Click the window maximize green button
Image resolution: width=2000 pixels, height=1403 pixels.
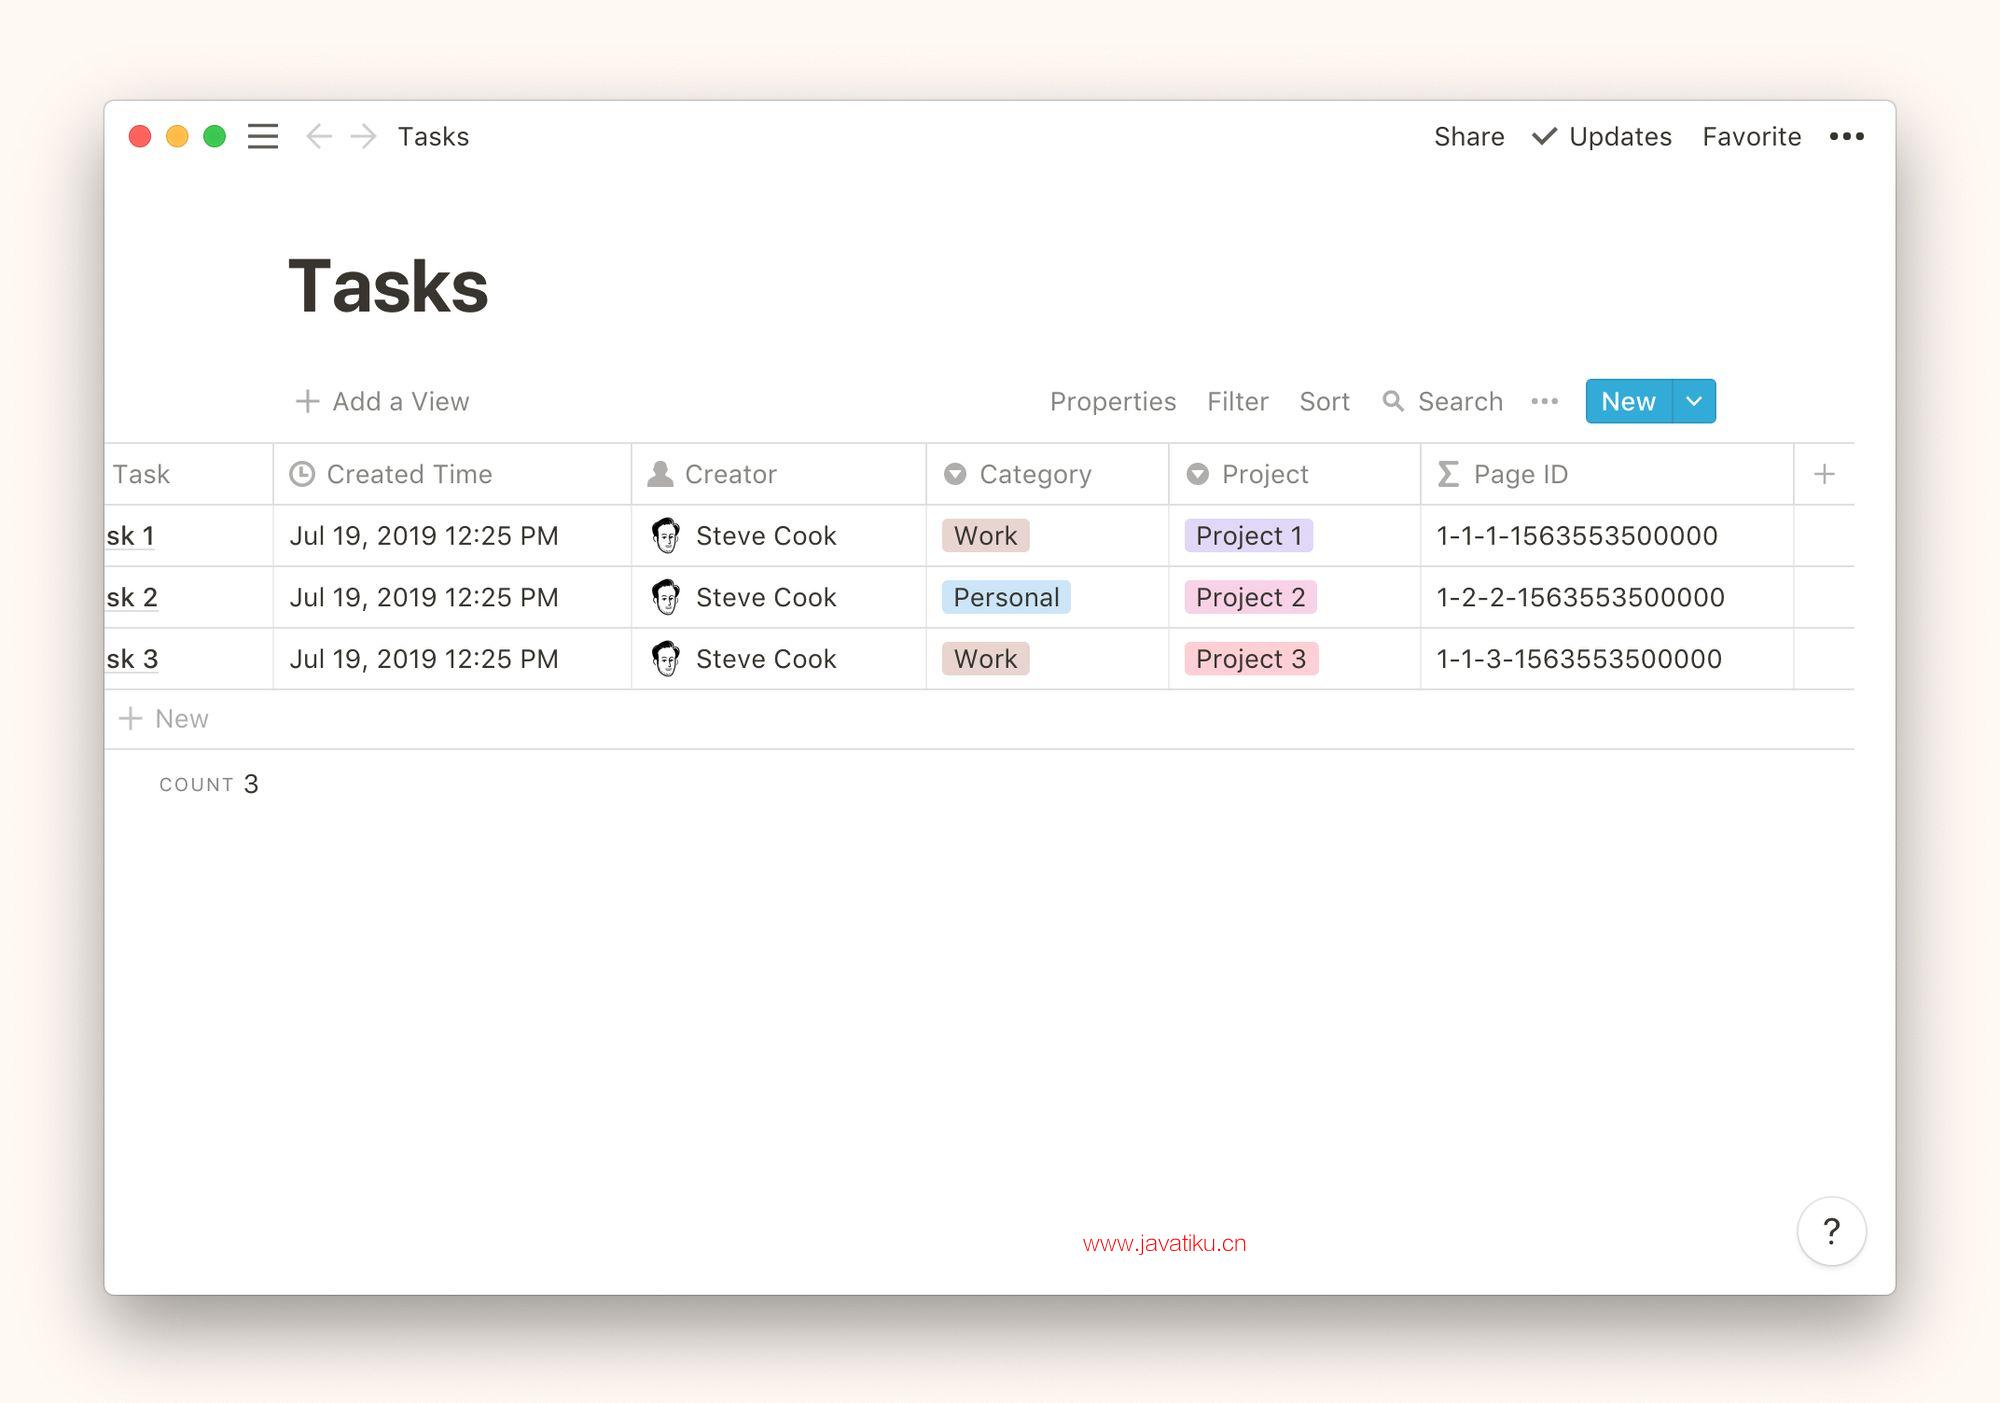(214, 136)
